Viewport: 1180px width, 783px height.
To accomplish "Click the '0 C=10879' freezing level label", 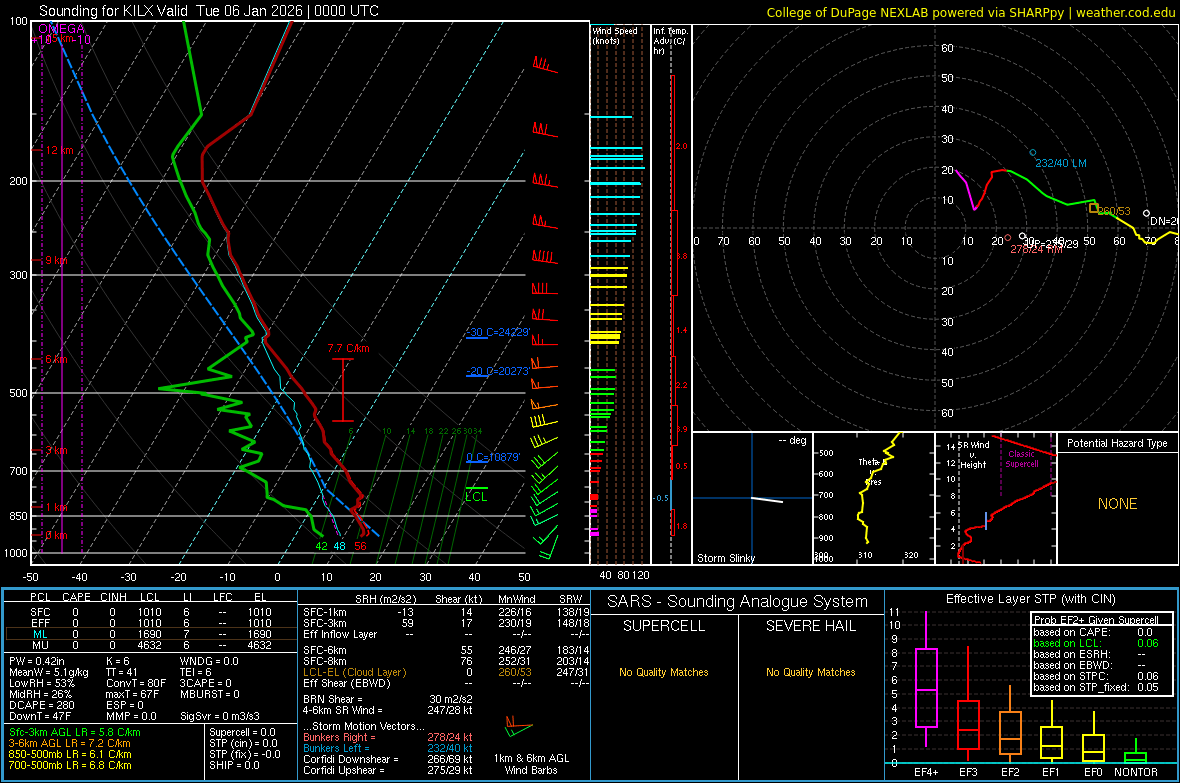I will 493,457.
